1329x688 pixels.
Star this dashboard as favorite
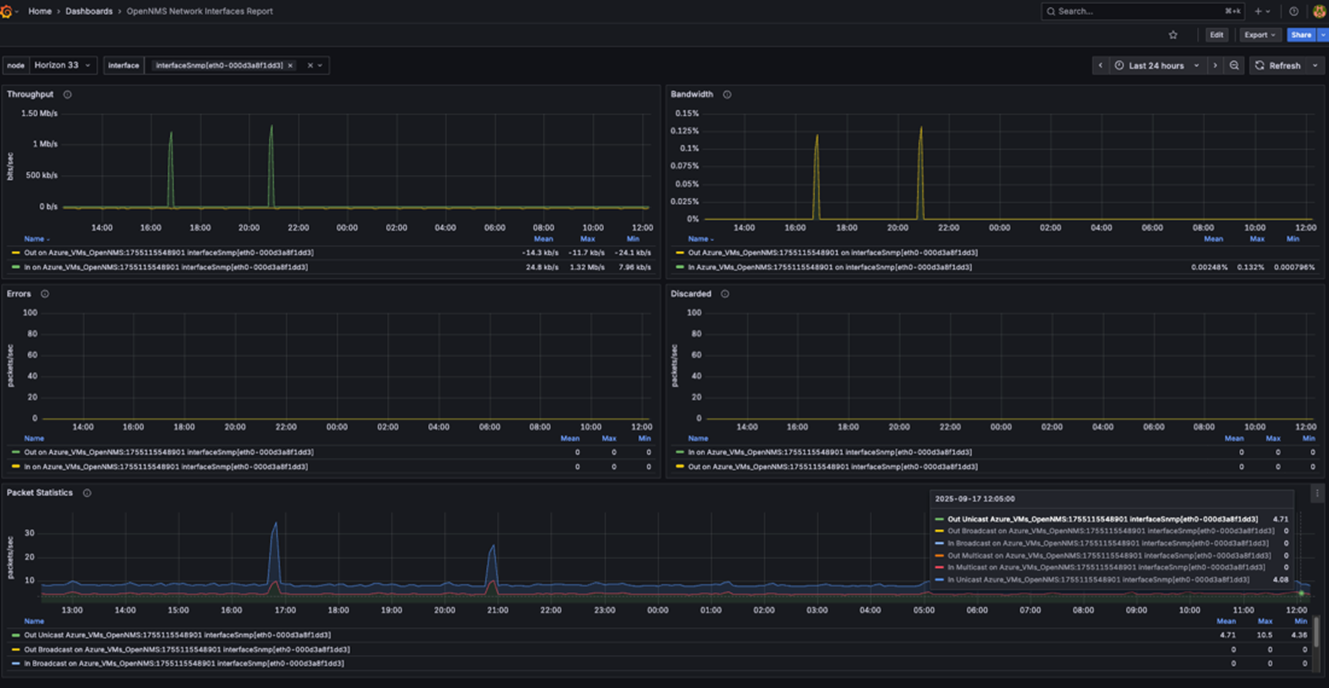(1172, 34)
